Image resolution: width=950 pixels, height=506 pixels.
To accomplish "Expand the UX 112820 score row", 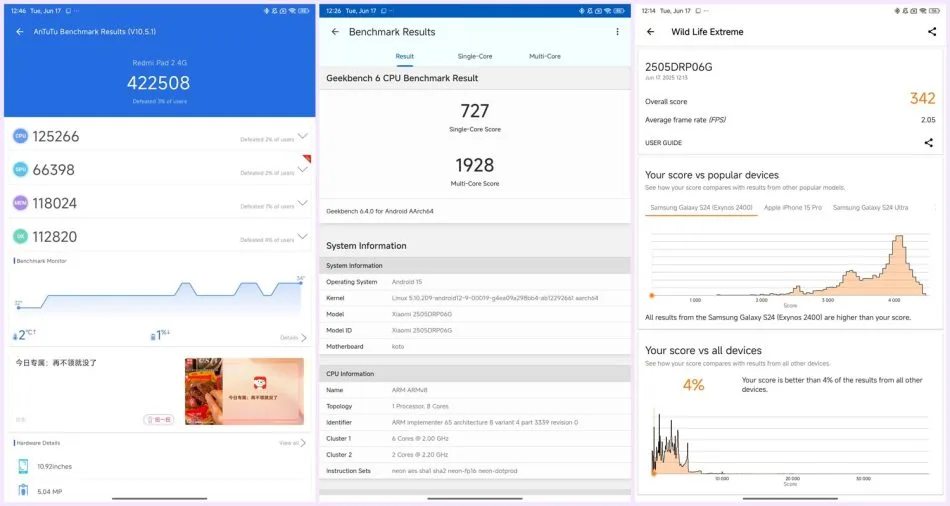I will tap(302, 236).
